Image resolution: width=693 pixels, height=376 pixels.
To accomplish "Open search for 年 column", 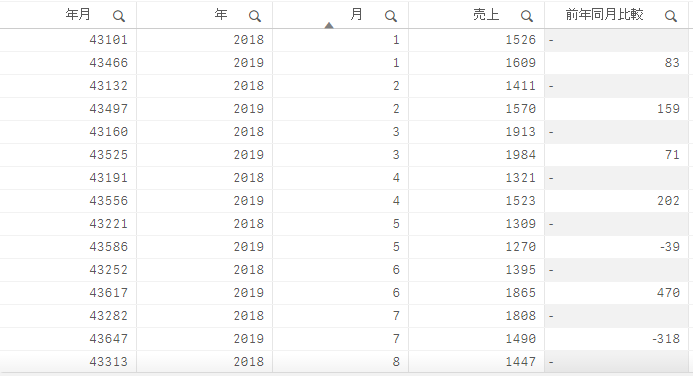I will tap(255, 16).
